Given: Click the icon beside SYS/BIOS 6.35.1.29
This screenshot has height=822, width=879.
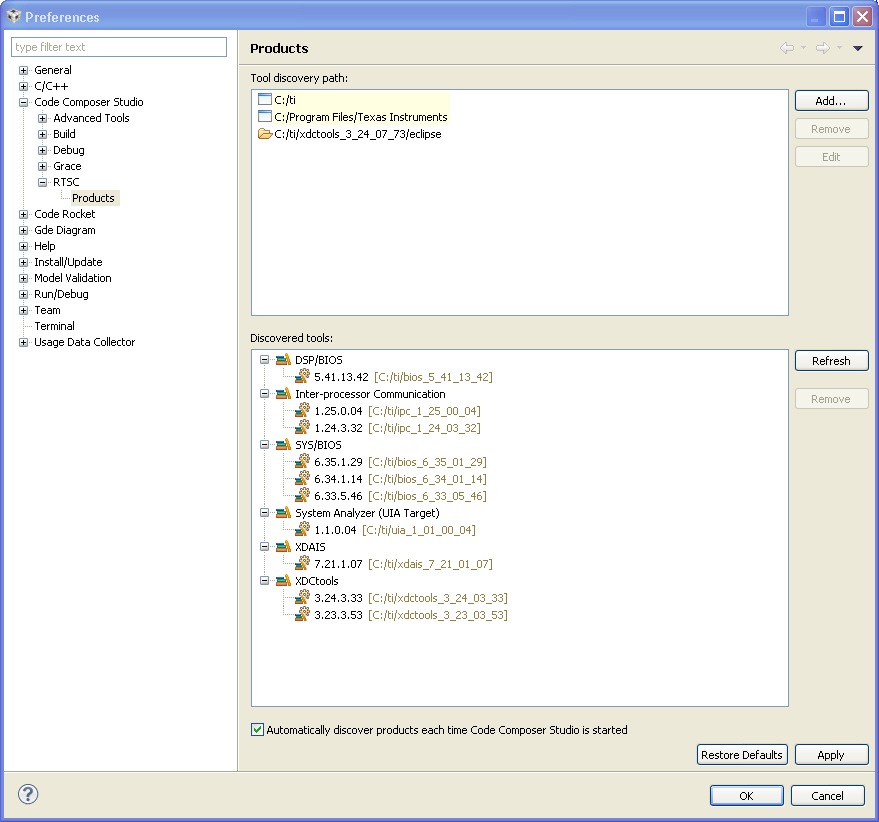Looking at the screenshot, I should pos(302,461).
